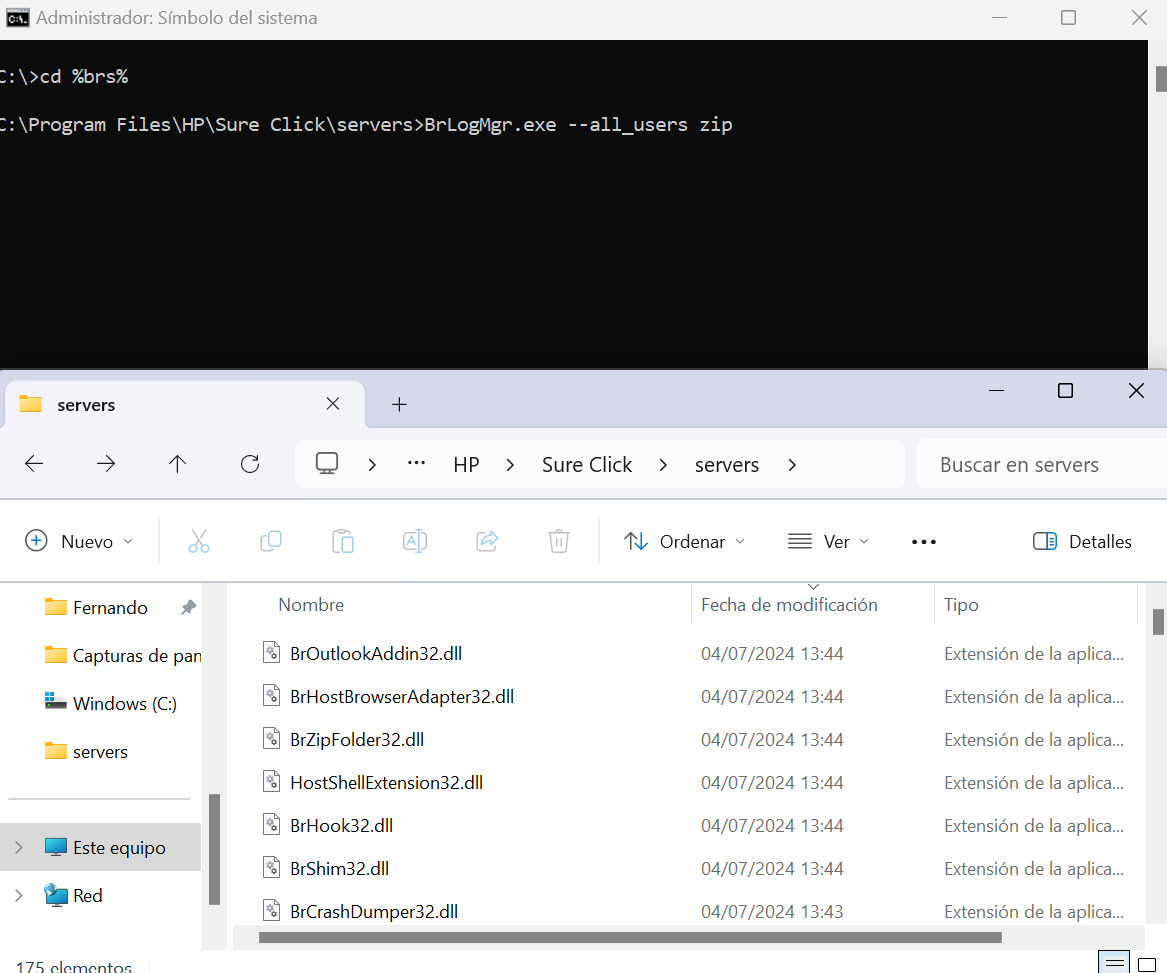Click the PC monitor icon in address bar

327,464
